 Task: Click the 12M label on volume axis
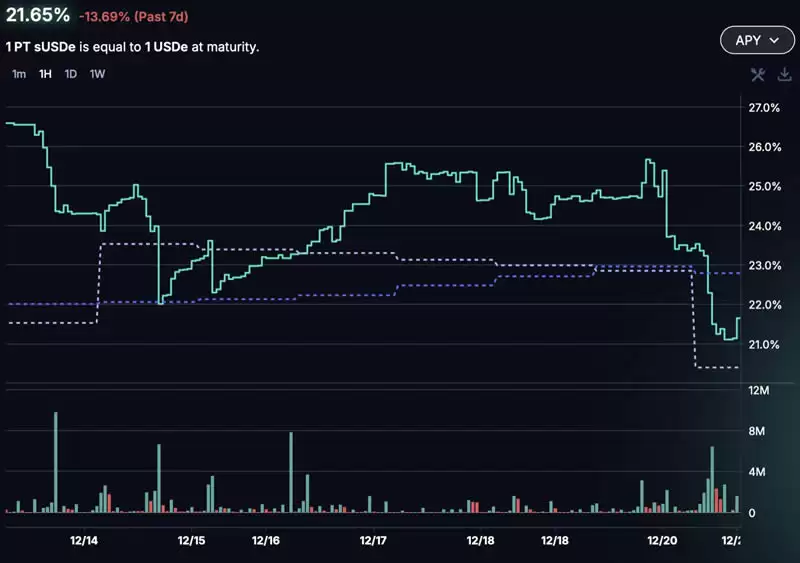click(758, 390)
